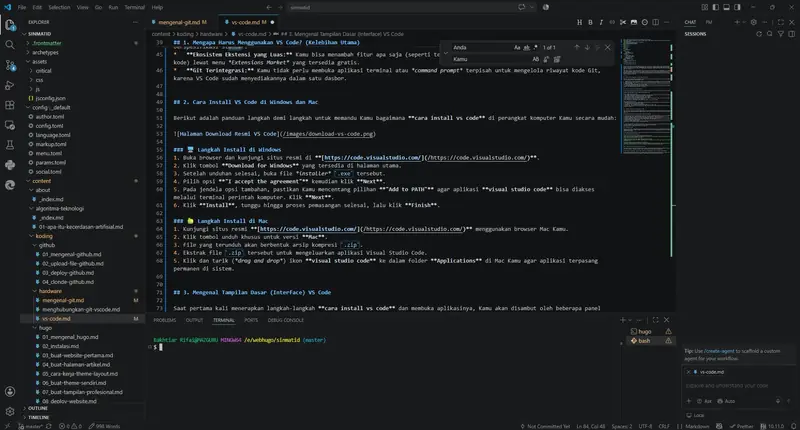Maximize the terminal panel size
The height and width of the screenshot is (430, 800).
tap(656, 320)
